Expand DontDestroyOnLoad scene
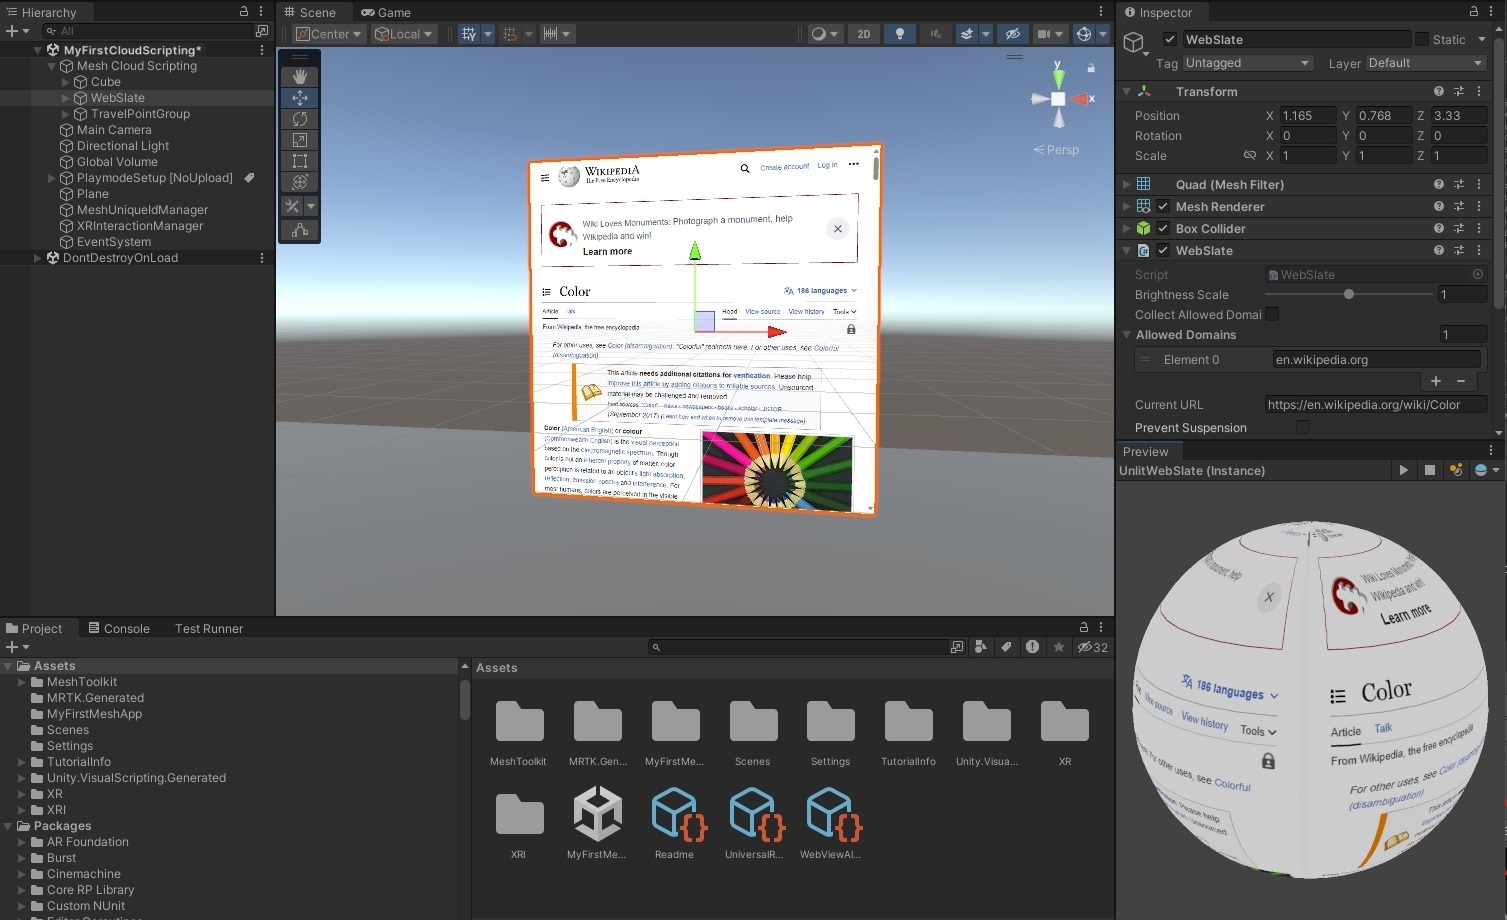Image resolution: width=1507 pixels, height=920 pixels. [x=38, y=258]
